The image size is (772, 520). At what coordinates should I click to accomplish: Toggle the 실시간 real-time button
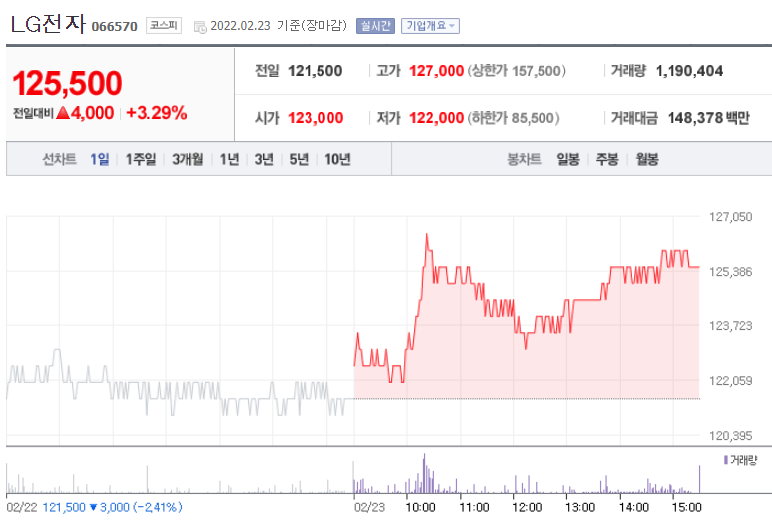375,26
